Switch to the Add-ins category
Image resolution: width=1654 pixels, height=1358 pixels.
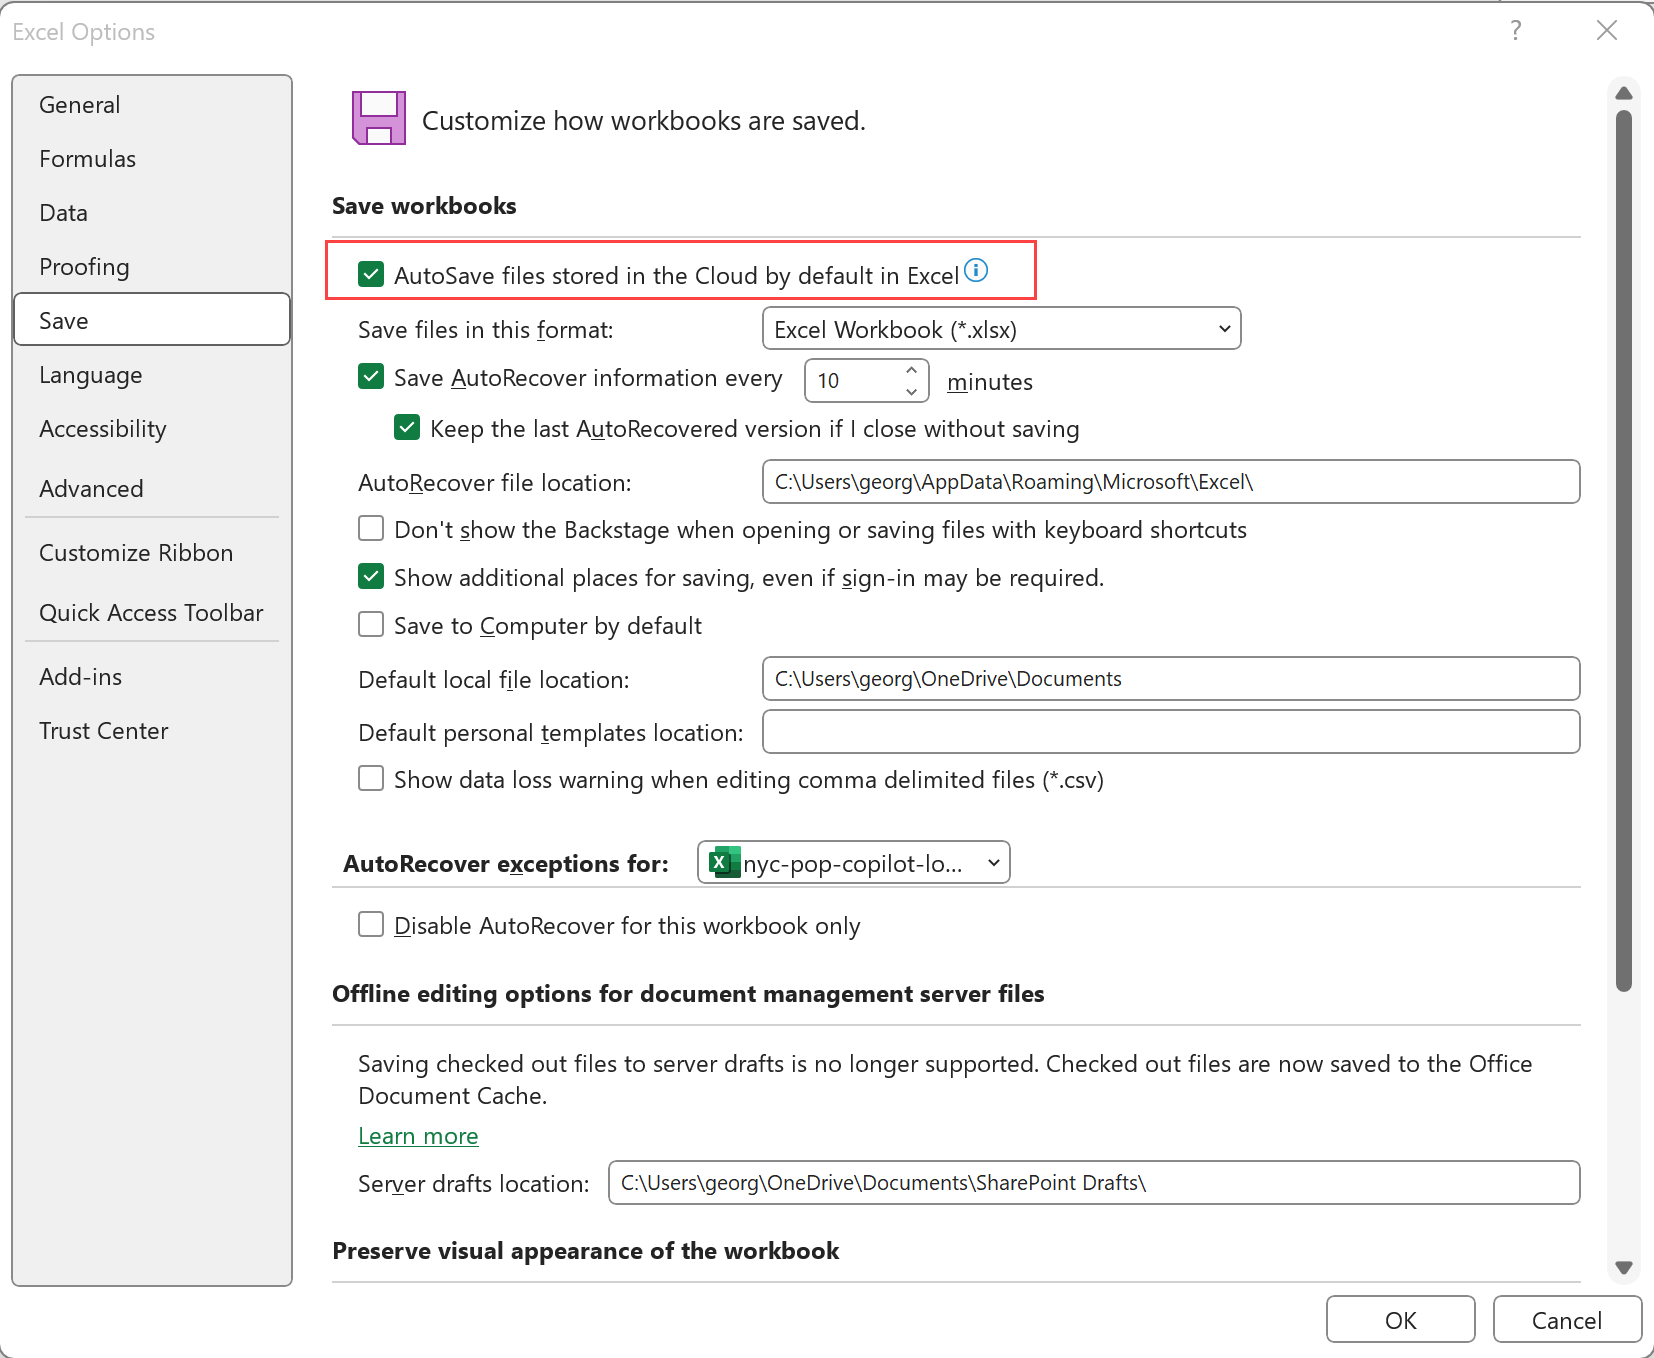pos(152,677)
